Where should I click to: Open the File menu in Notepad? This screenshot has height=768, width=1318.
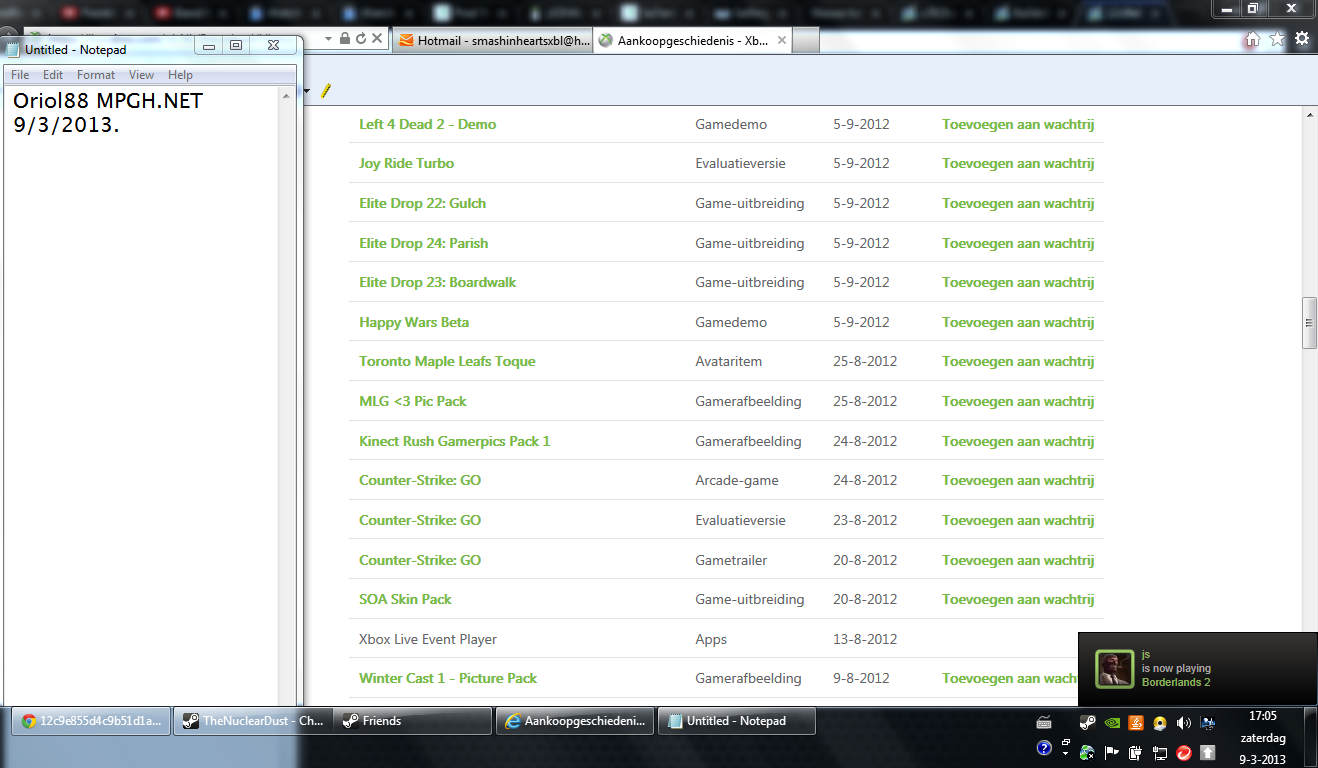[x=20, y=75]
